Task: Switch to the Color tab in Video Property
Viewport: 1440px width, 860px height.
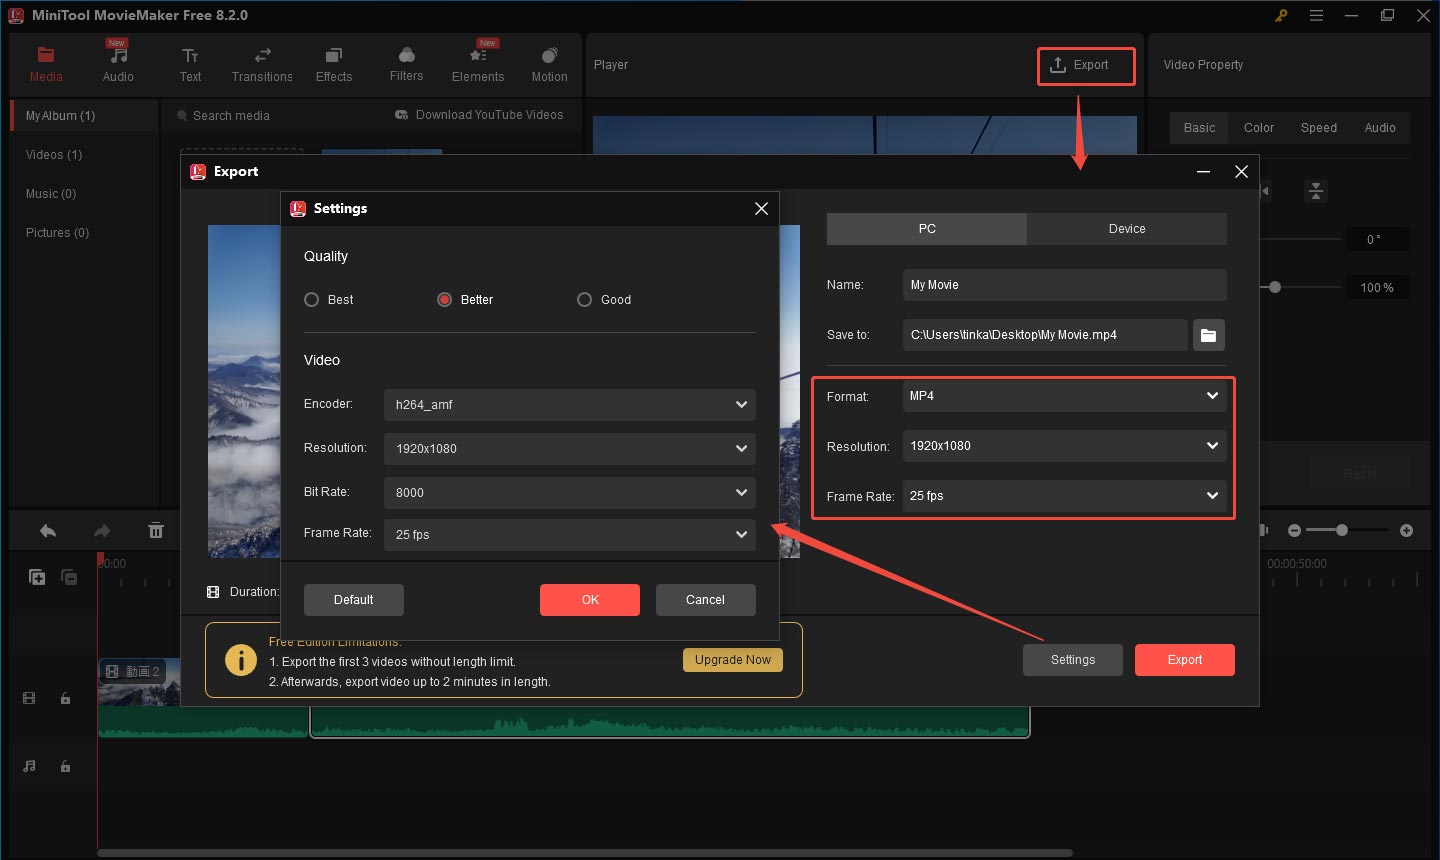Action: coord(1259,128)
